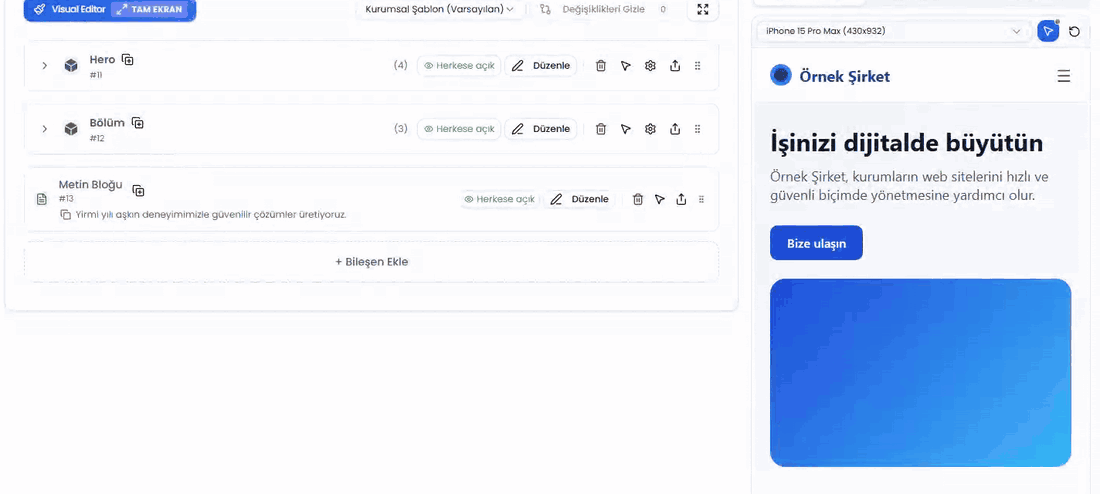The height and width of the screenshot is (494, 1100).
Task: Toggle Herkese açık visibility on Bölüm
Action: [460, 129]
